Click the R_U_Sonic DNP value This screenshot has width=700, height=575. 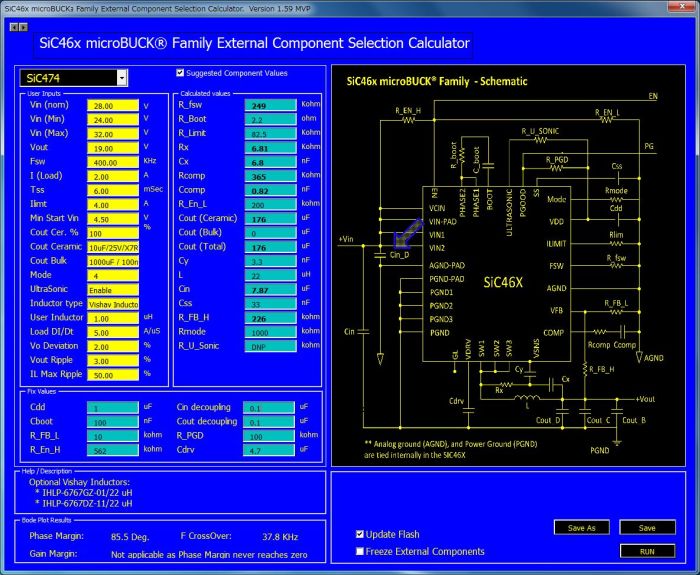pos(271,346)
